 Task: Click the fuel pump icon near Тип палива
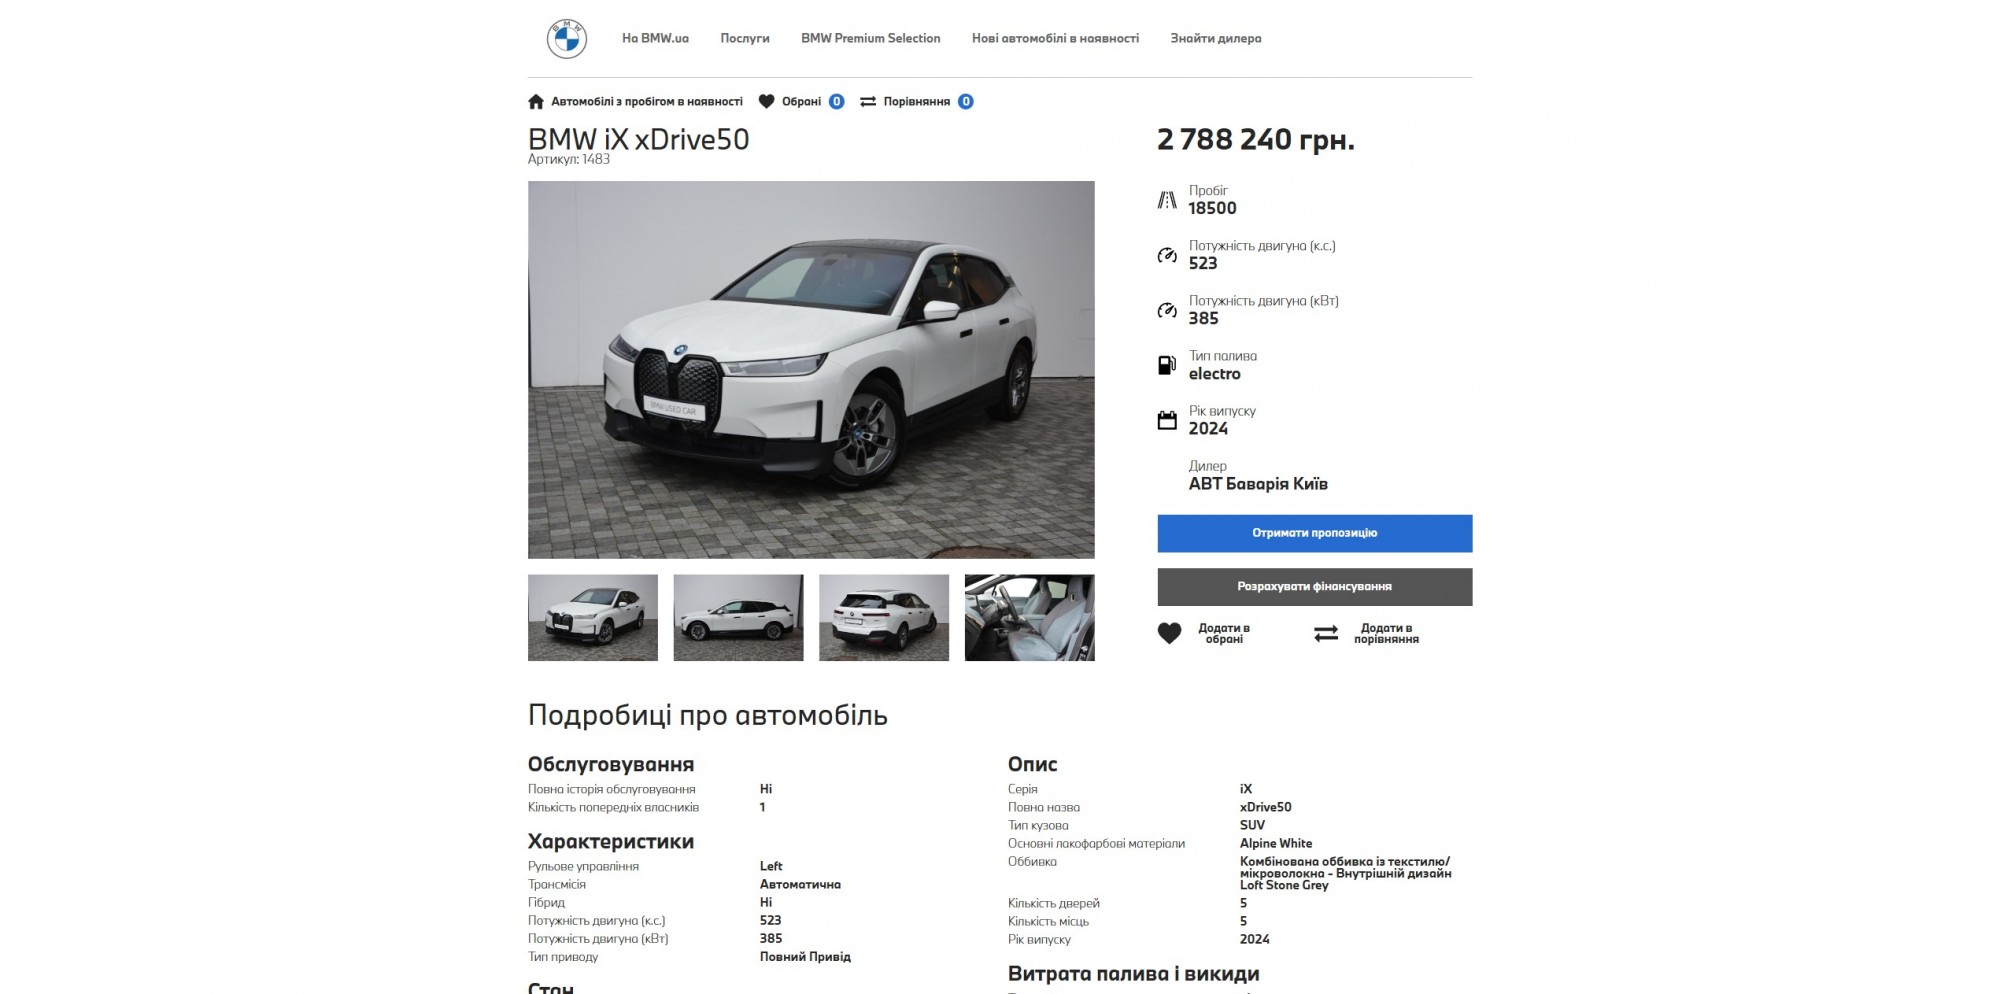click(x=1167, y=365)
